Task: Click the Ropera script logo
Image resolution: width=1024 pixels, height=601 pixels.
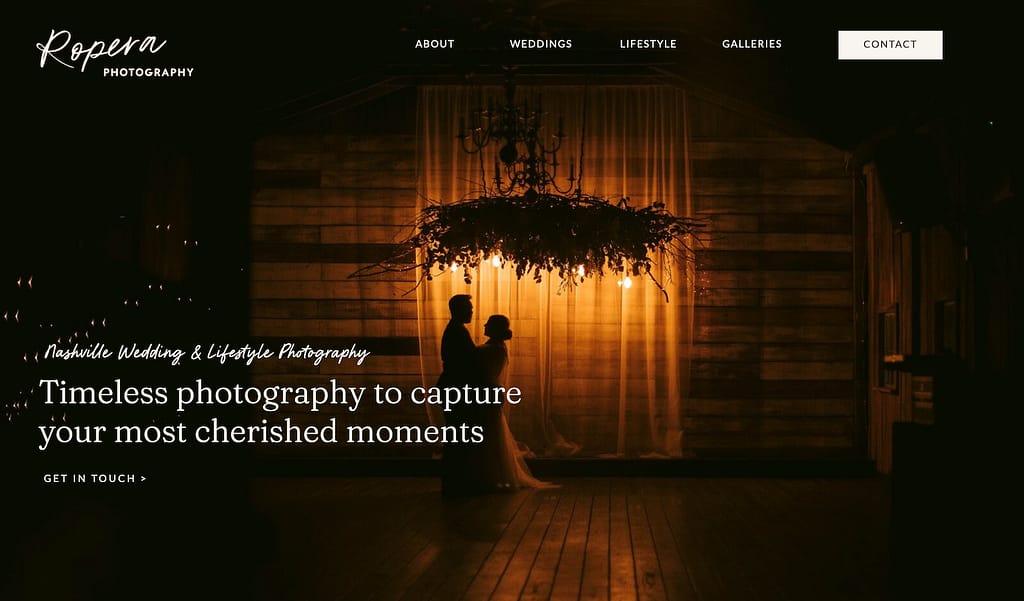Action: pyautogui.click(x=101, y=49)
